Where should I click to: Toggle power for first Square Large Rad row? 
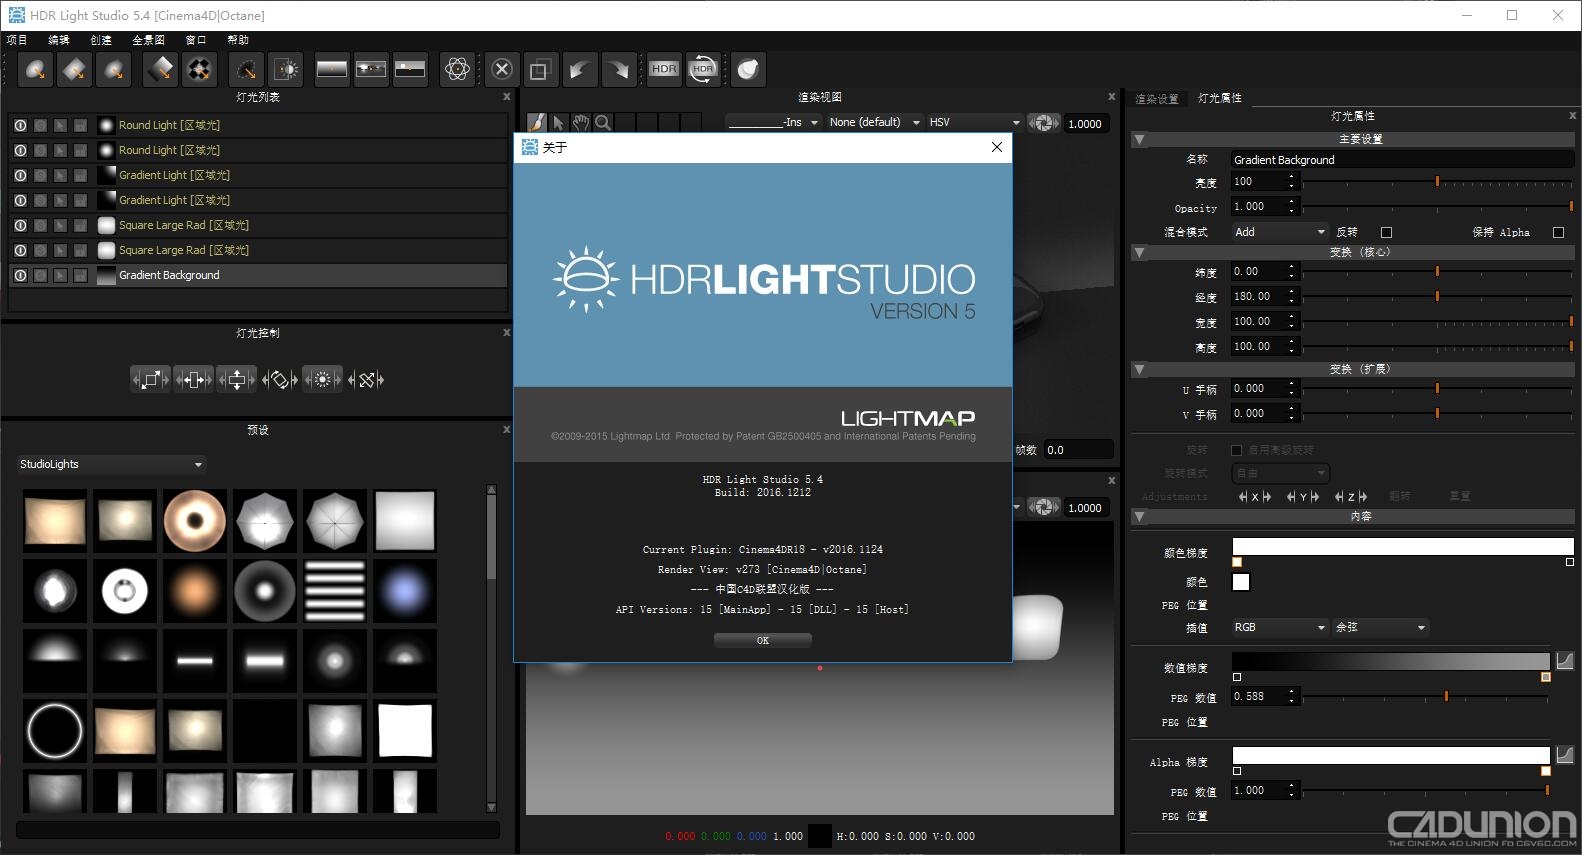click(20, 225)
